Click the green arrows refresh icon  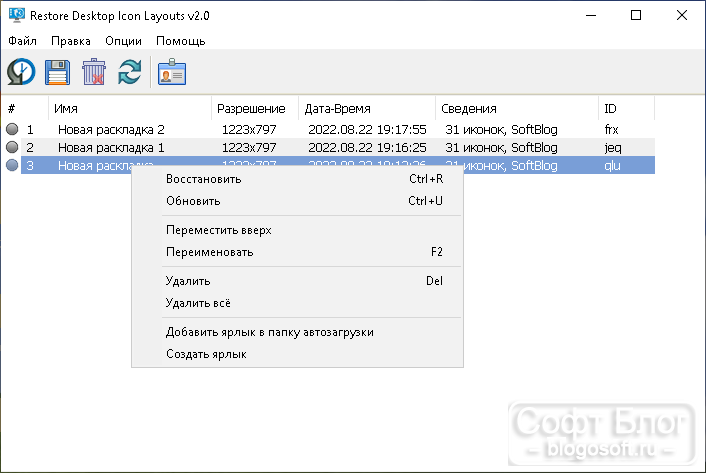coord(130,72)
